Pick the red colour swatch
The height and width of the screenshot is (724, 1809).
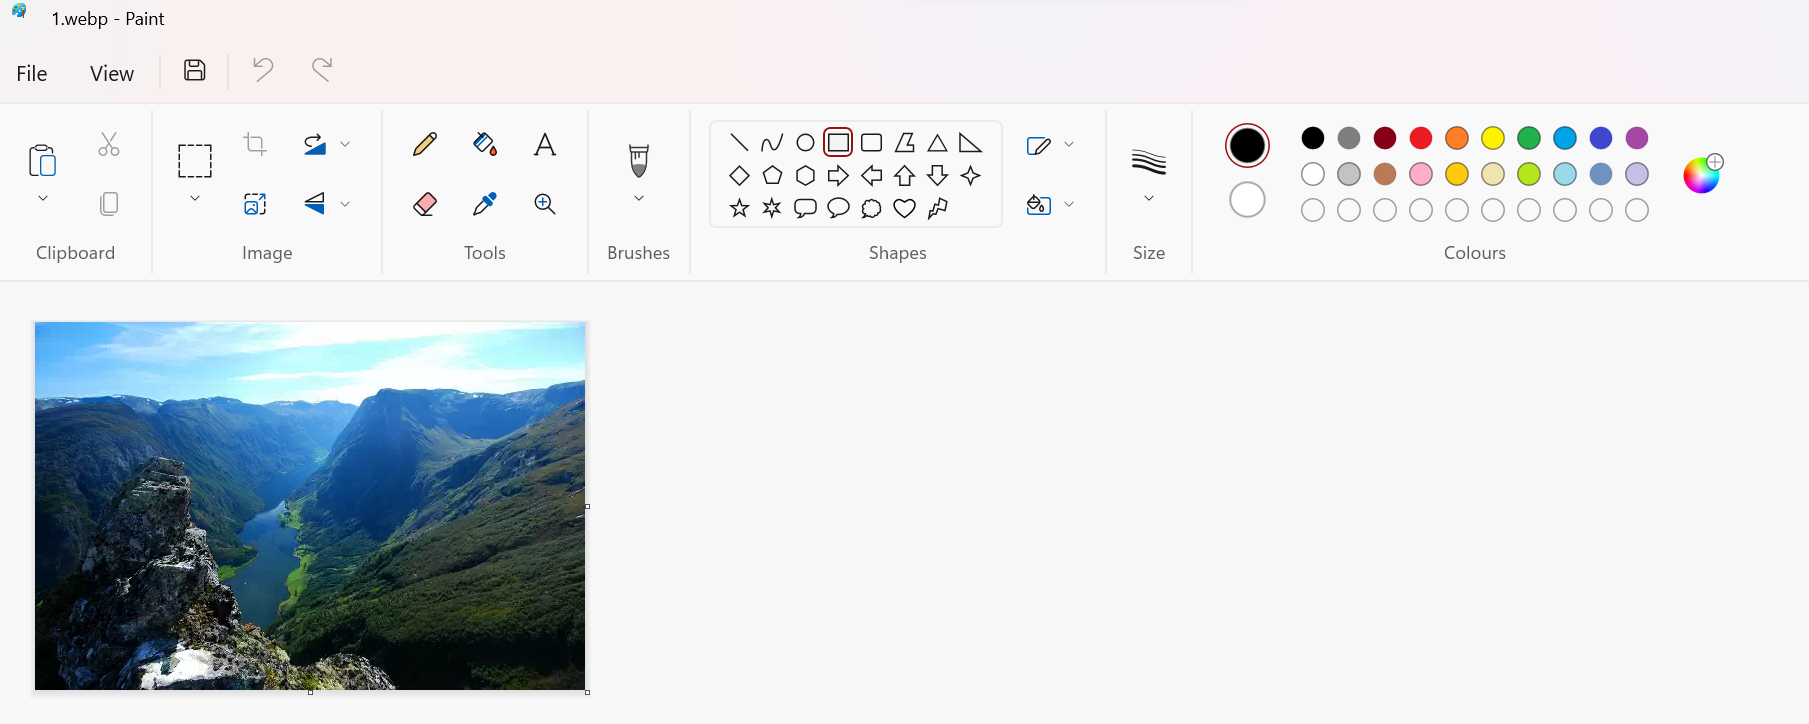pos(1421,138)
